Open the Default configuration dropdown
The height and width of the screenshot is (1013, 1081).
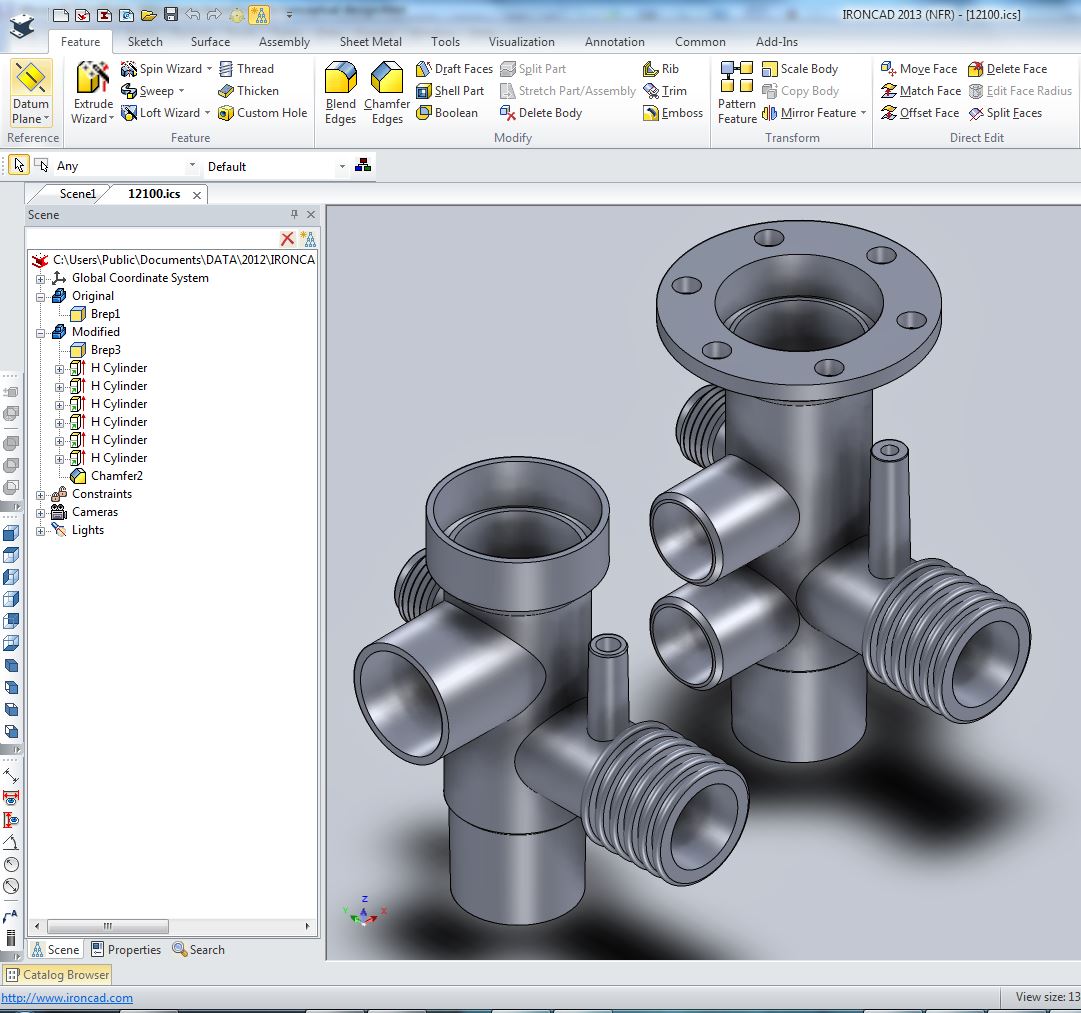[342, 166]
